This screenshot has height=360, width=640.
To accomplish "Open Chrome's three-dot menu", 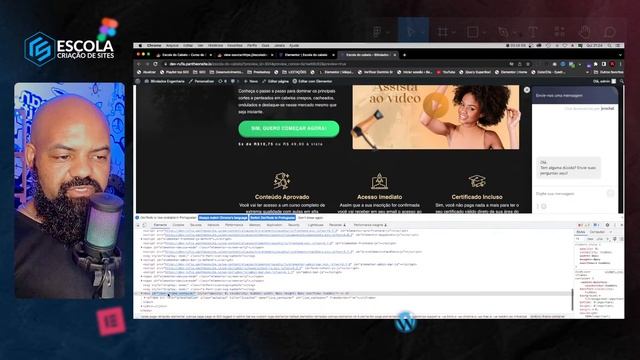I will 620,64.
